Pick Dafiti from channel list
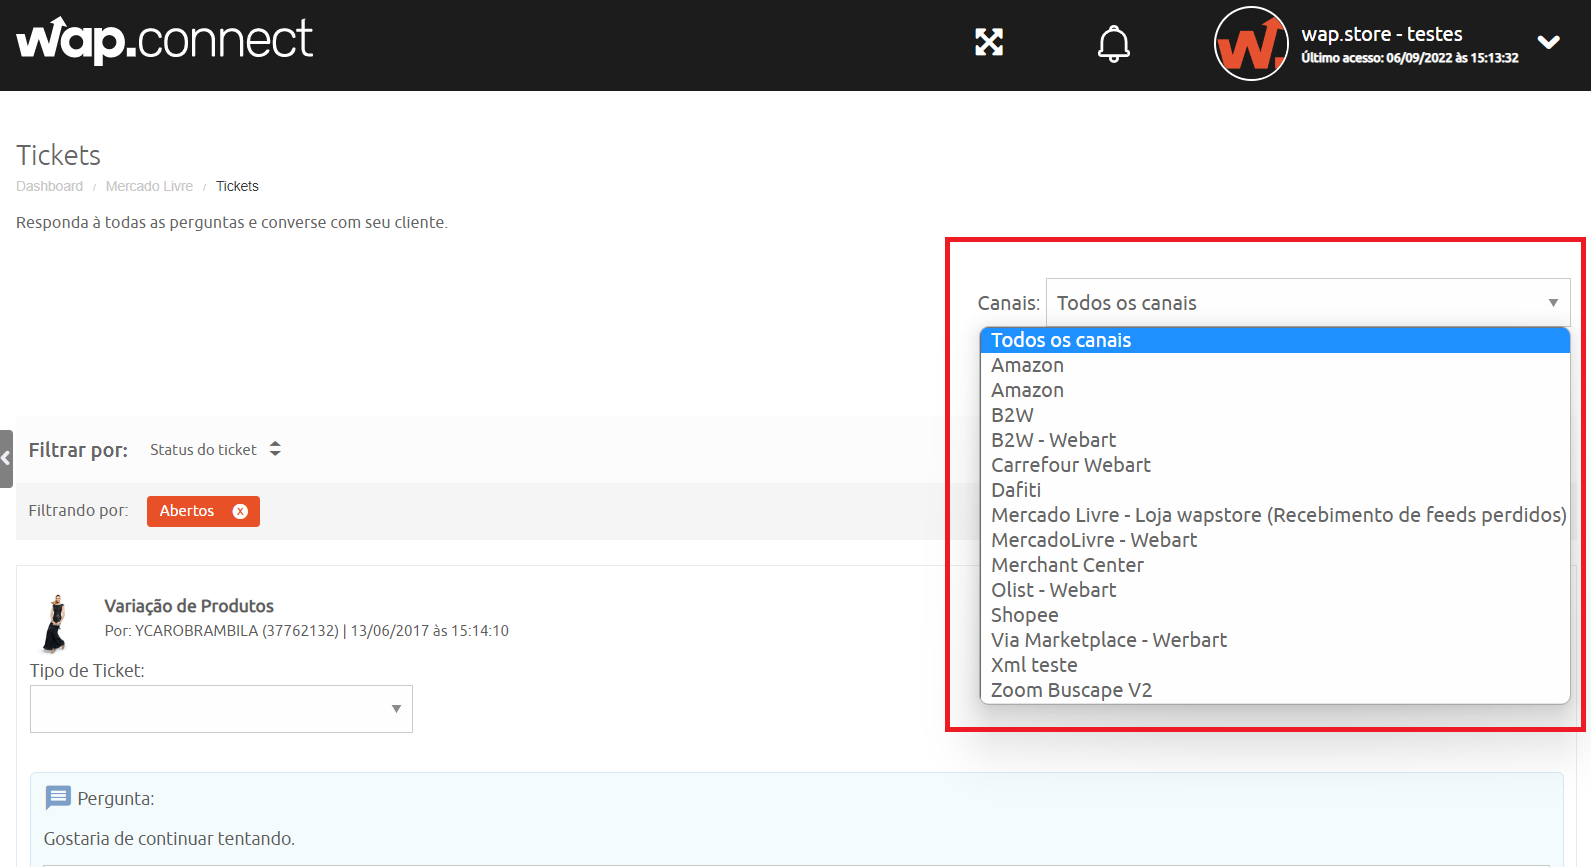The width and height of the screenshot is (1591, 867). 1275,490
